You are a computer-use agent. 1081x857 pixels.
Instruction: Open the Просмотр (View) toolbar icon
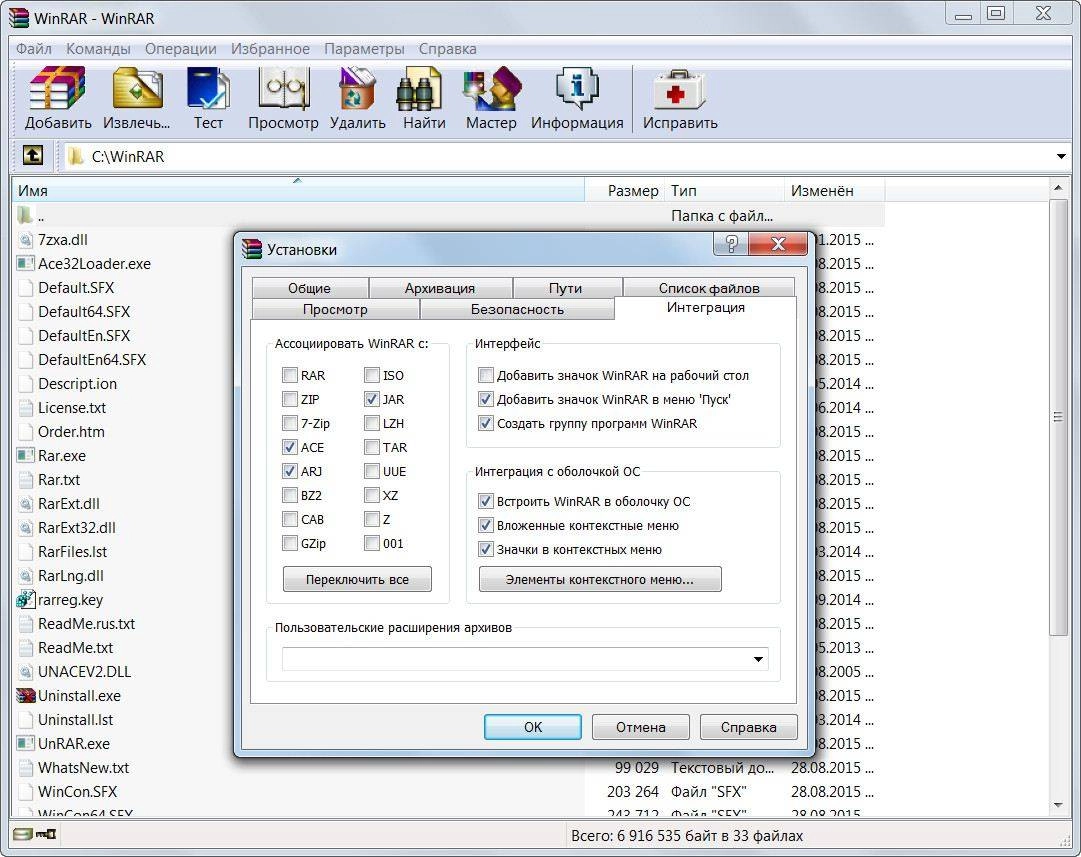pos(283,88)
